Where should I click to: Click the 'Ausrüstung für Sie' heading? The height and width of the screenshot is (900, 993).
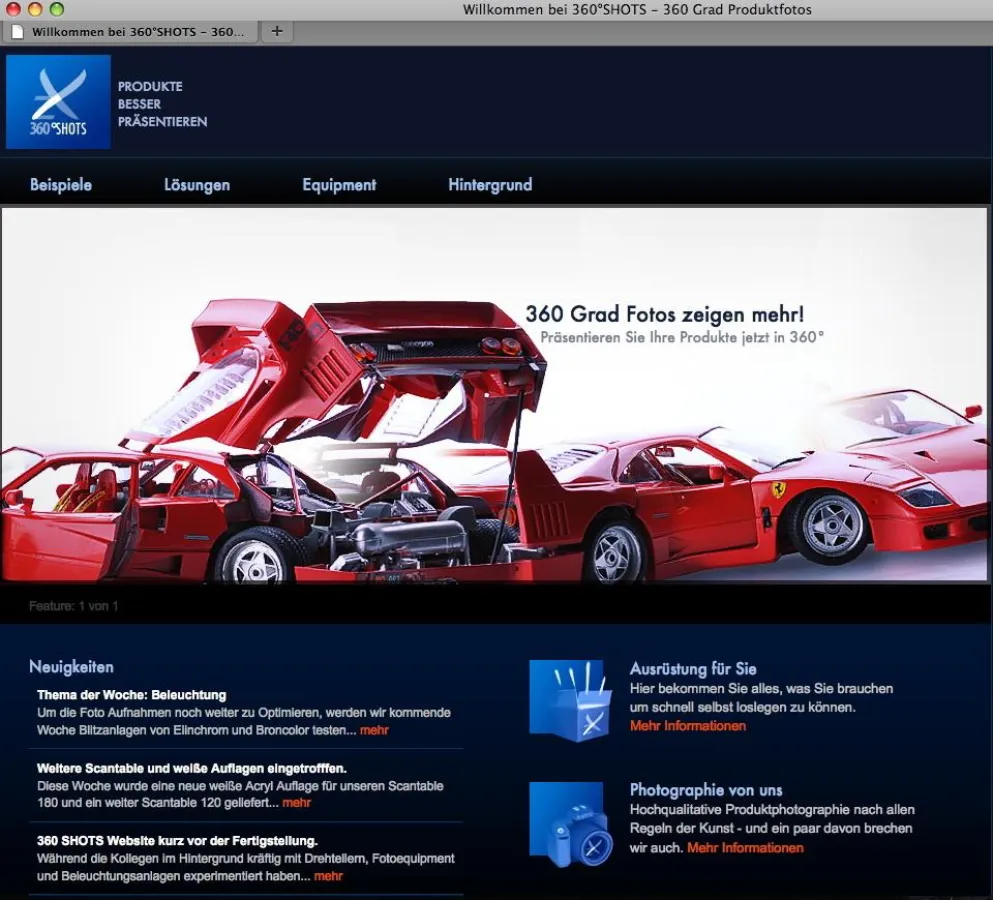point(693,669)
